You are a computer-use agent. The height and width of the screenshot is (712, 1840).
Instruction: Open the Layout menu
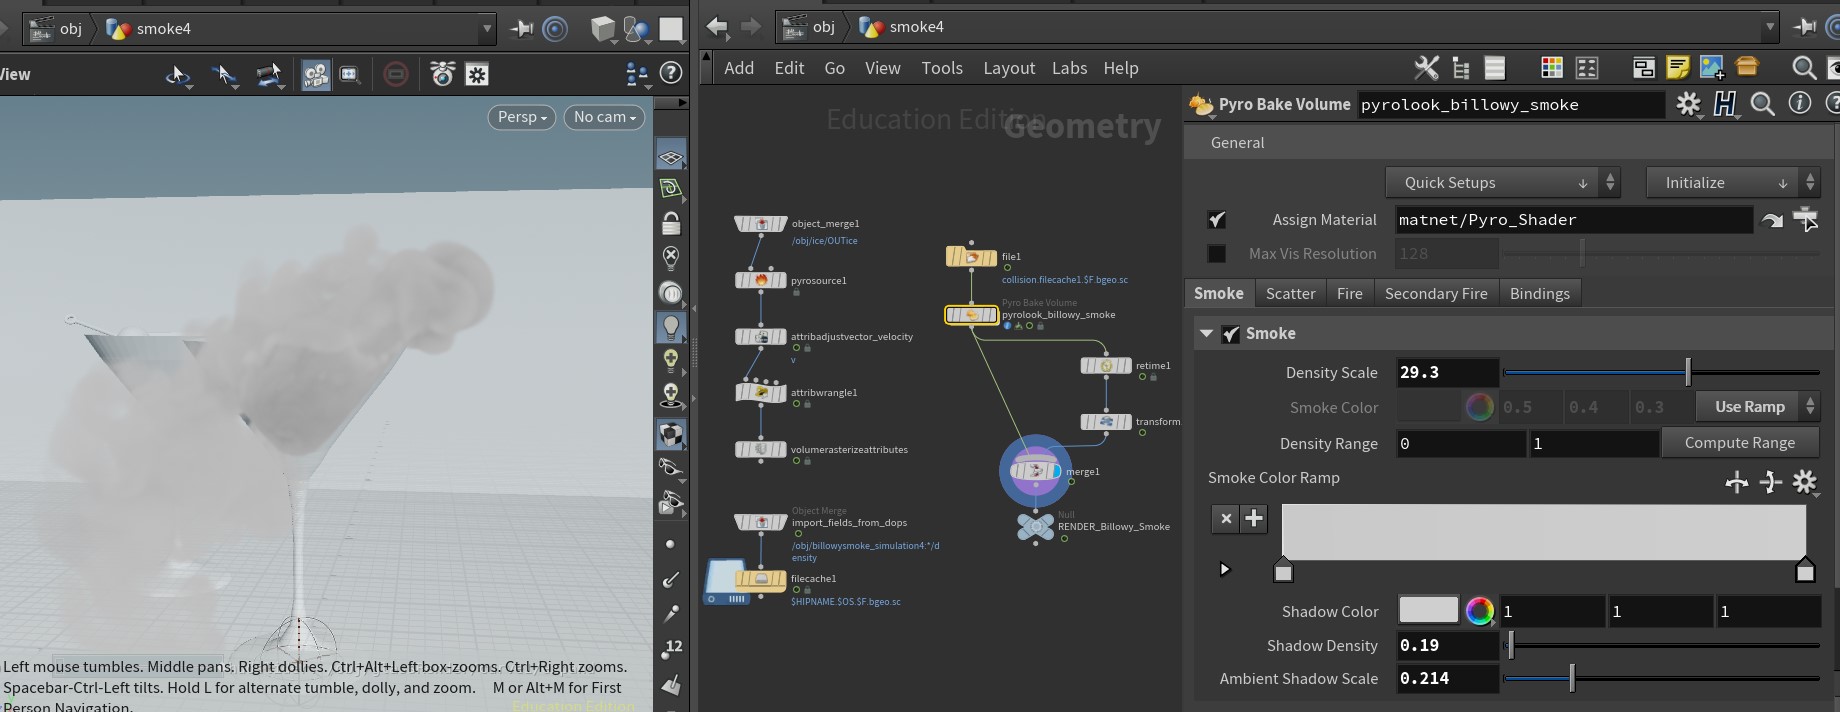1008,68
